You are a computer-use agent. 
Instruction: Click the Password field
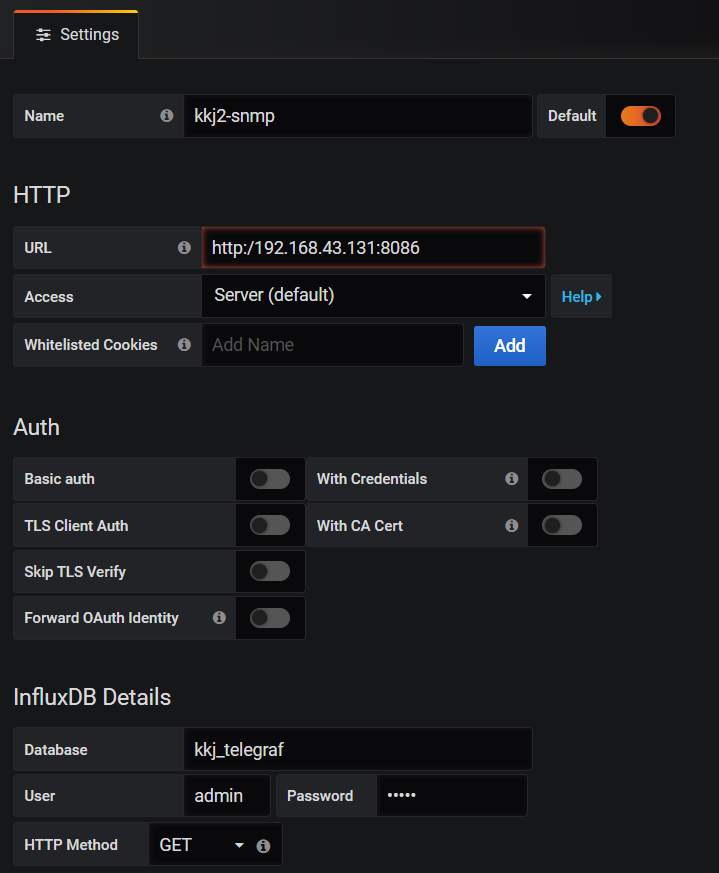click(452, 796)
